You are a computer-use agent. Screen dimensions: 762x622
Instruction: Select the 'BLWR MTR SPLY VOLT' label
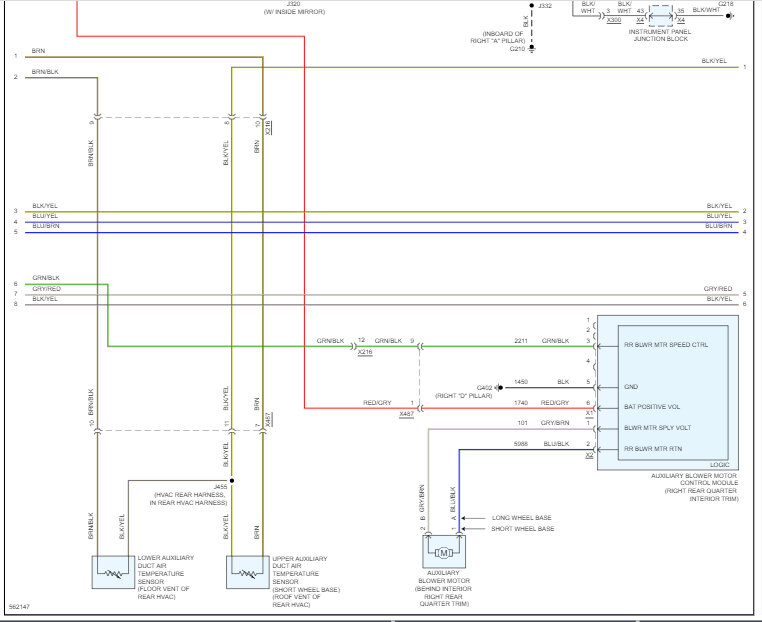(x=657, y=428)
